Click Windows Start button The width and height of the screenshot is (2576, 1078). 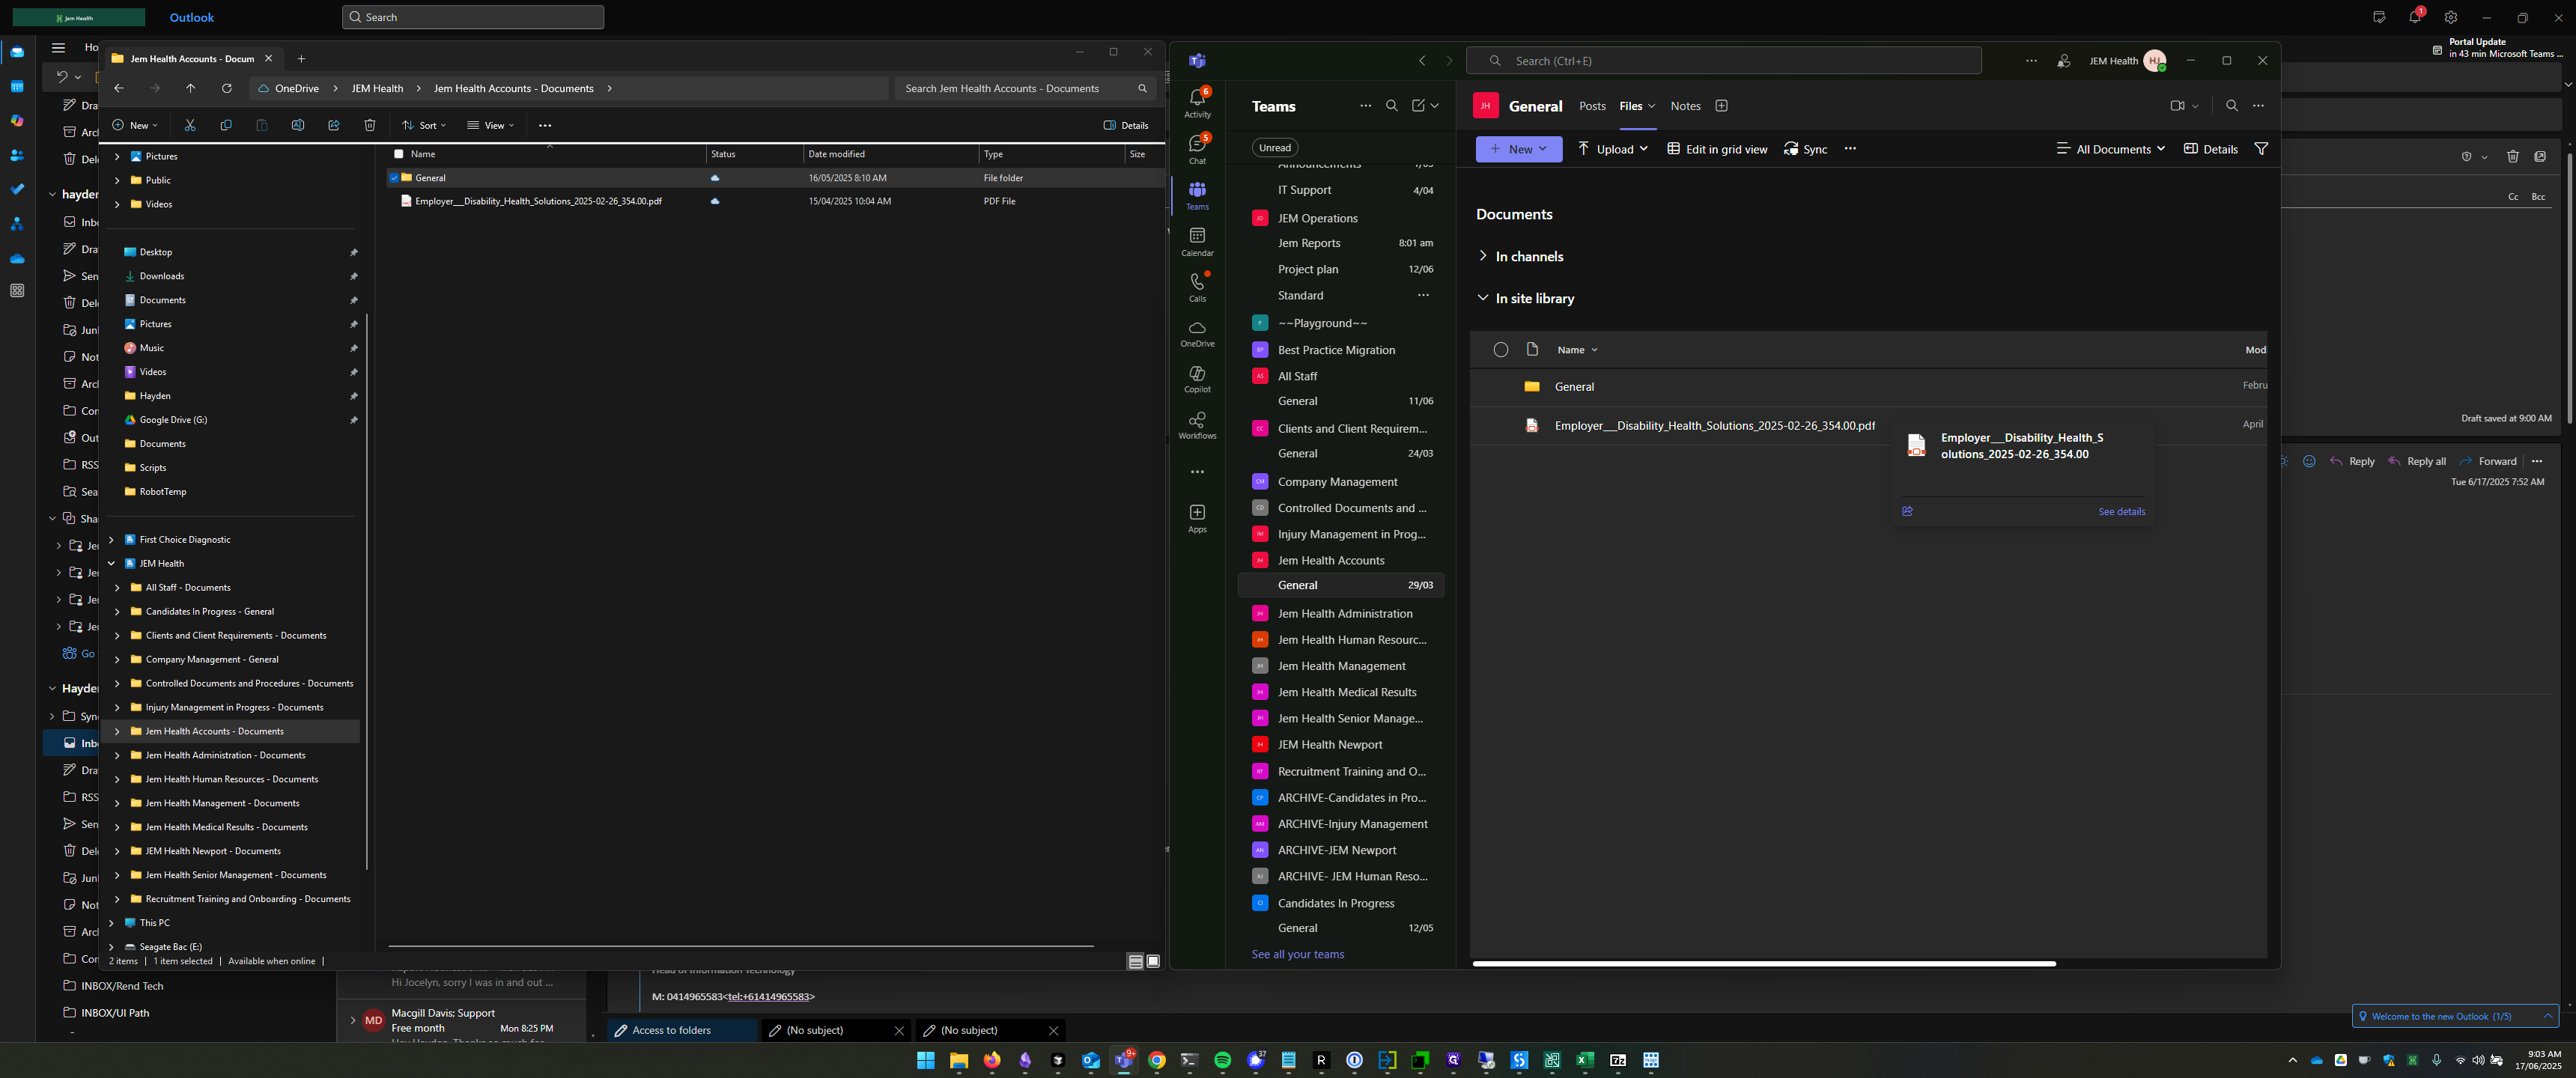[x=925, y=1060]
